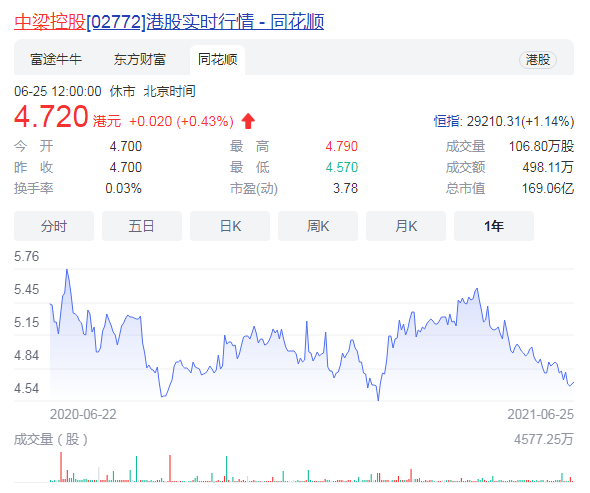Click the 恒指 index label
The image size is (590, 493).
point(448,122)
